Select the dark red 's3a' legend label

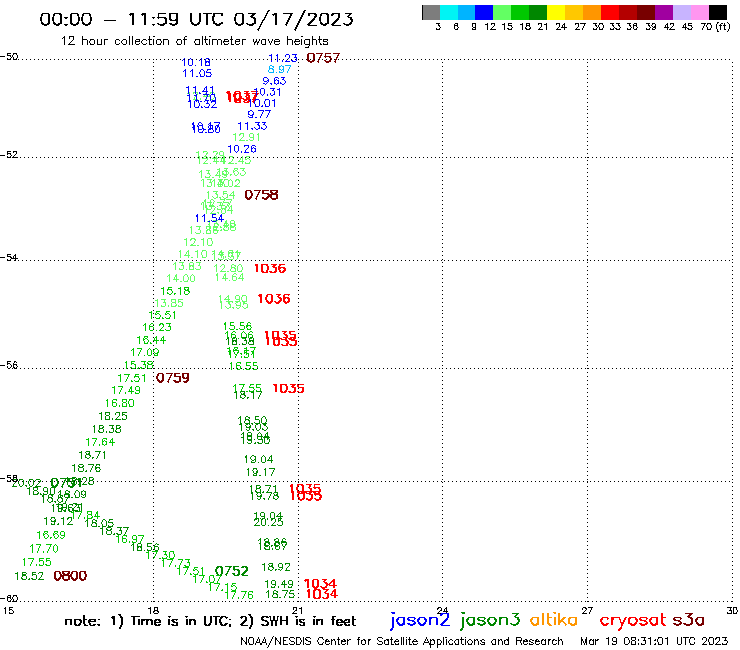[689, 620]
